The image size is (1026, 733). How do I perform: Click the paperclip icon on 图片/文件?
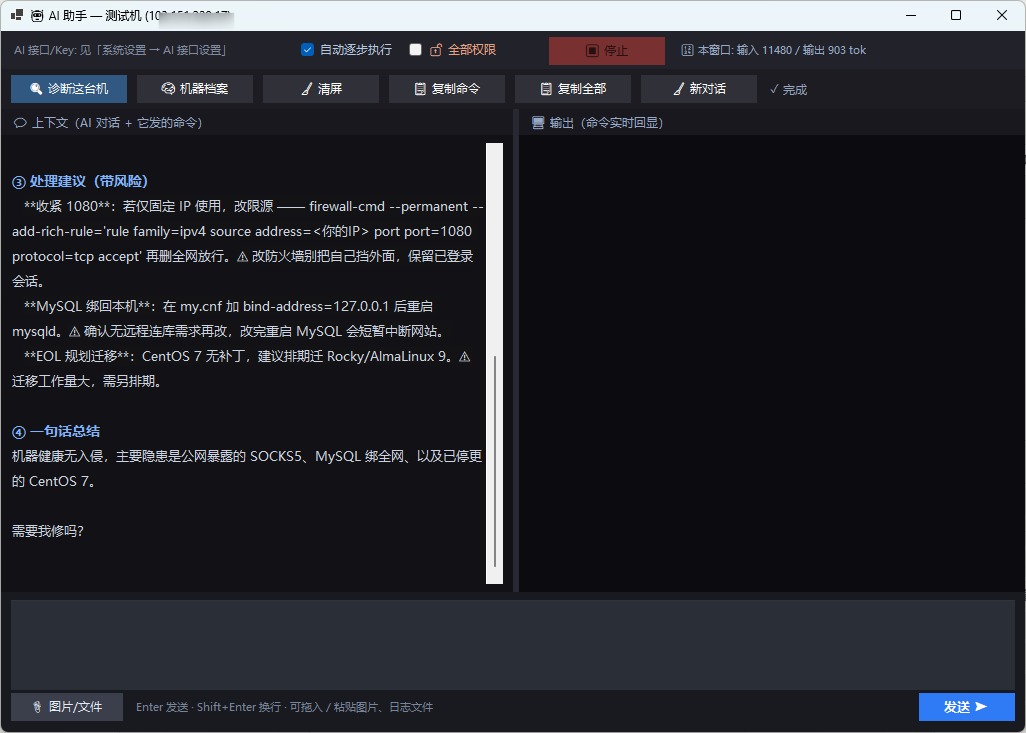[x=38, y=707]
